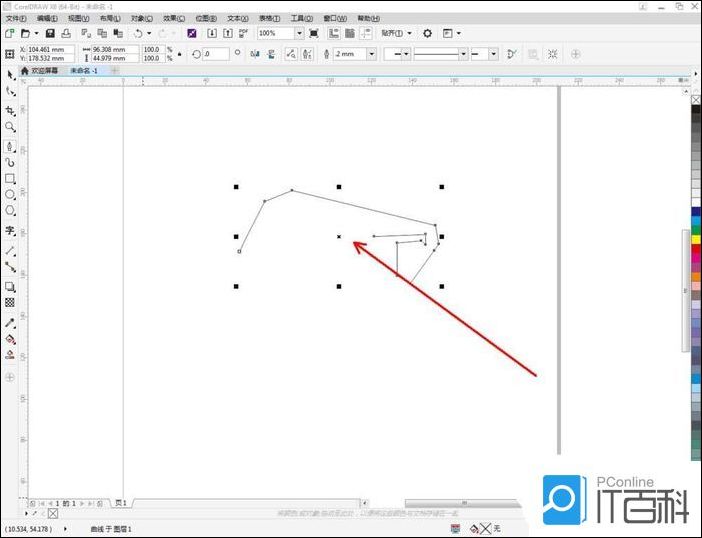The height and width of the screenshot is (538, 702).
Task: Open the 文本 menu
Action: tap(238, 18)
